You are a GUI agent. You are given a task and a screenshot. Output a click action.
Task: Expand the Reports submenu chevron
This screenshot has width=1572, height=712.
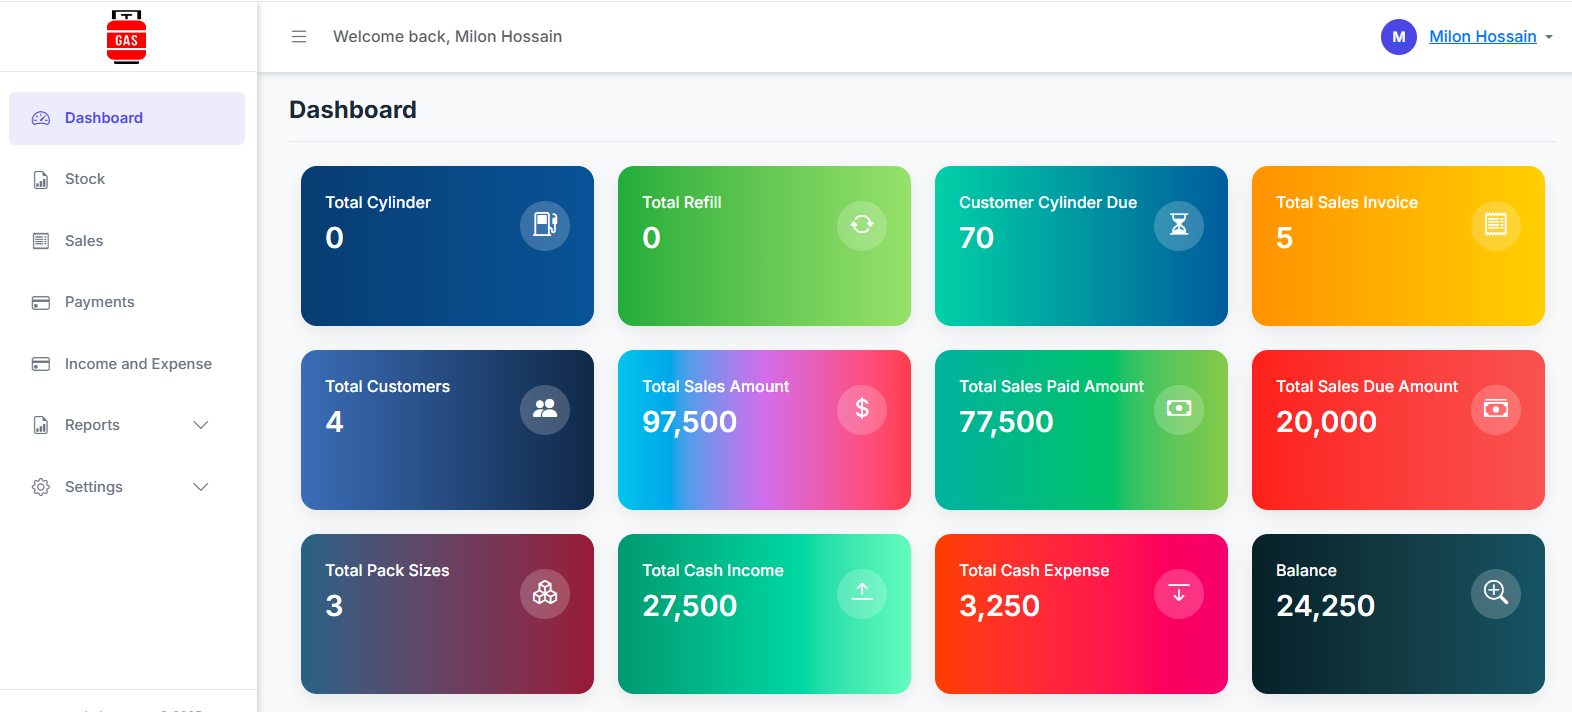tap(201, 425)
